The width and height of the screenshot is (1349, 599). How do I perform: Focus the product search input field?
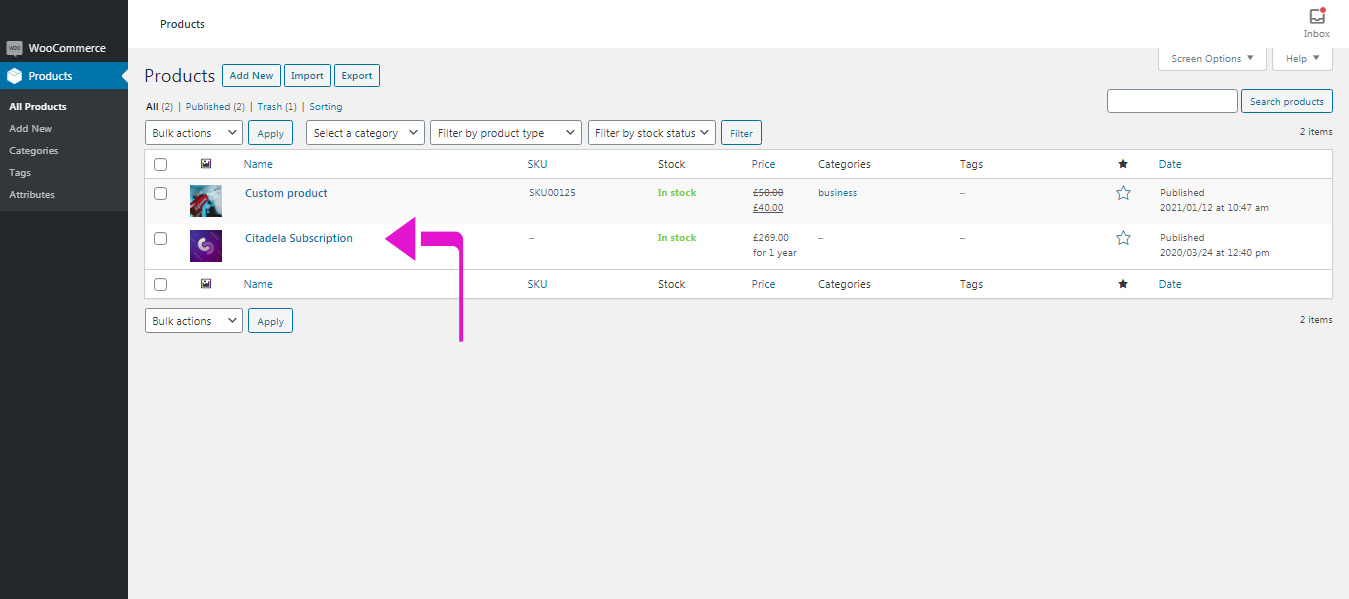1172,101
